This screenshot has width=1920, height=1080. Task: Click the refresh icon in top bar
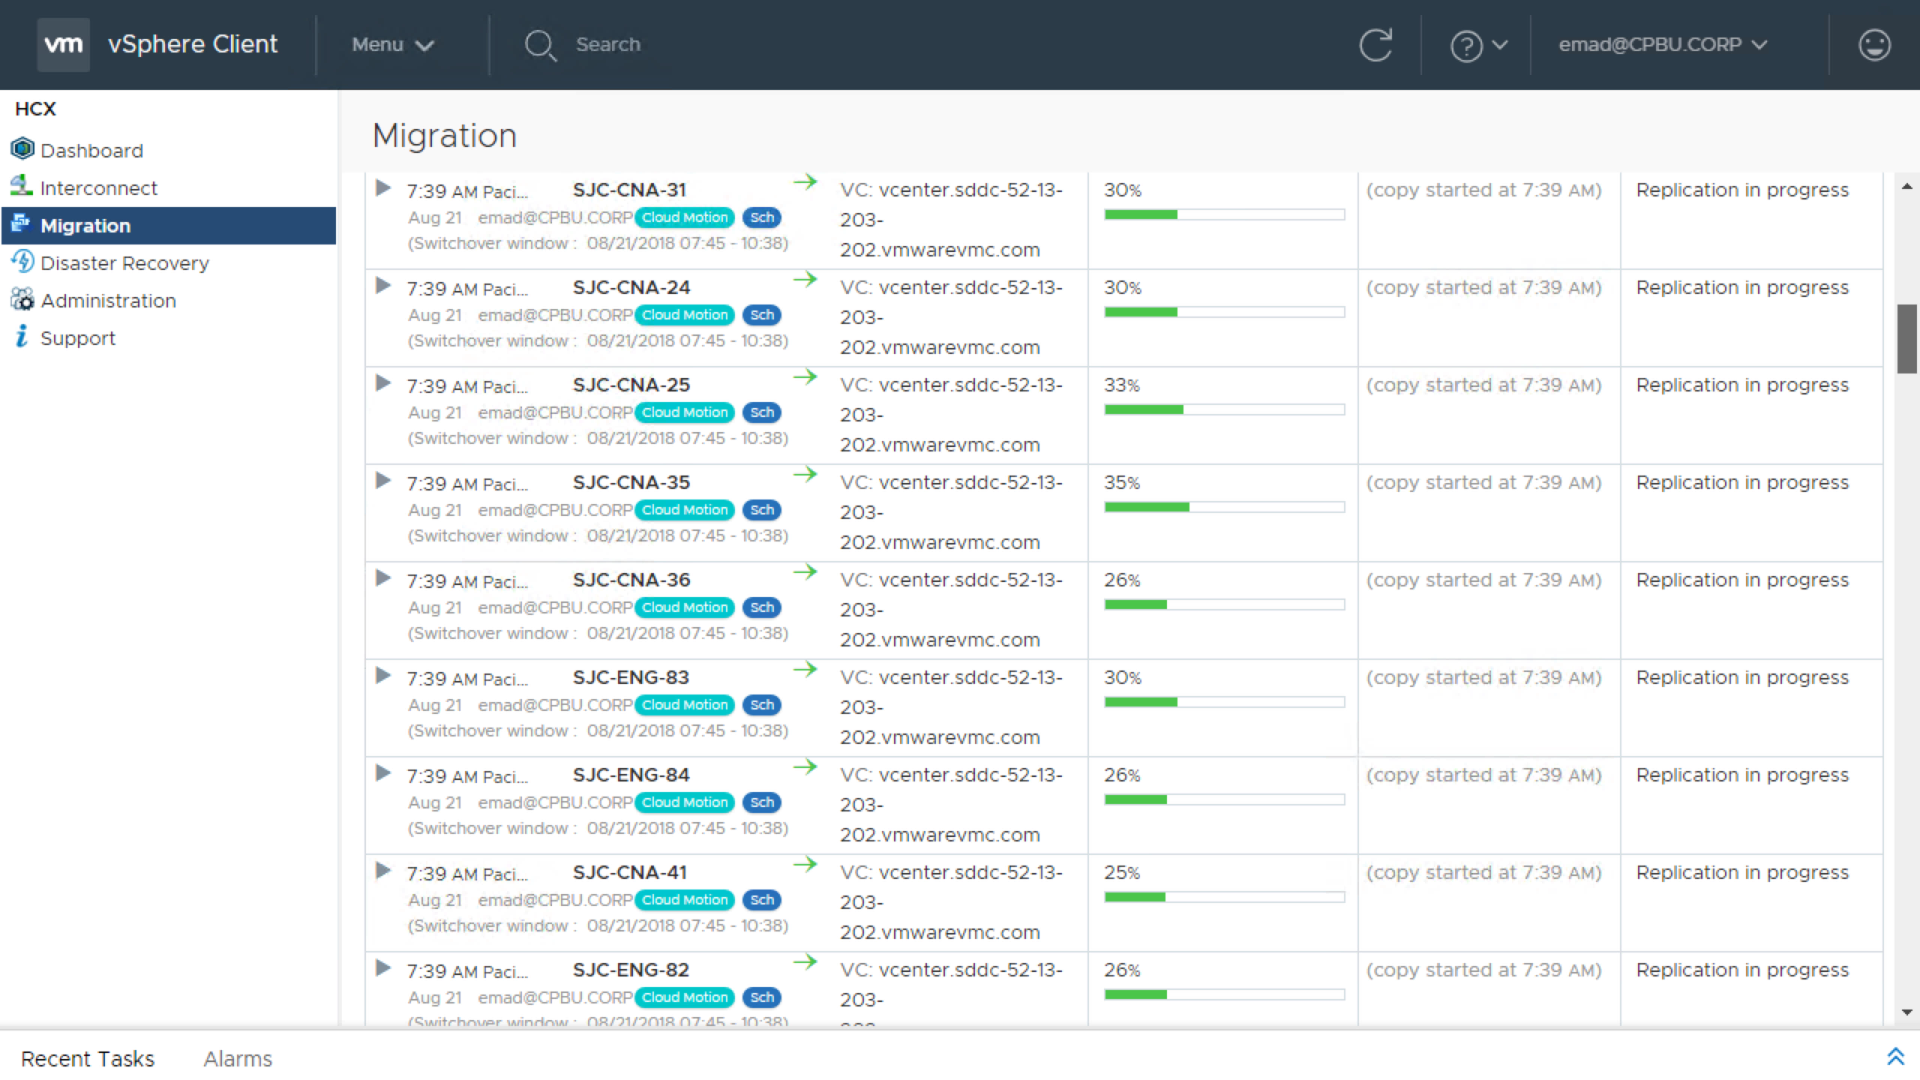[x=1375, y=45]
